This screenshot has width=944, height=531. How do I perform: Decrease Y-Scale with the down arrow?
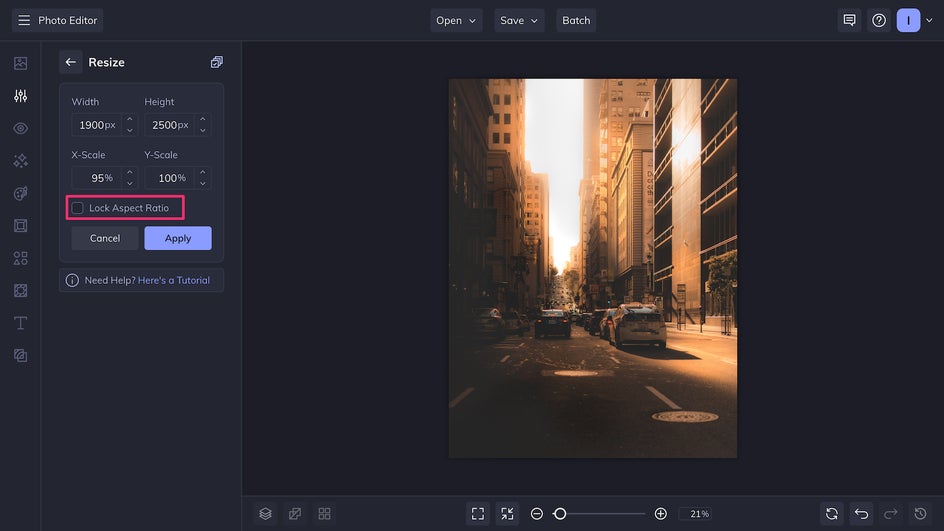click(203, 184)
